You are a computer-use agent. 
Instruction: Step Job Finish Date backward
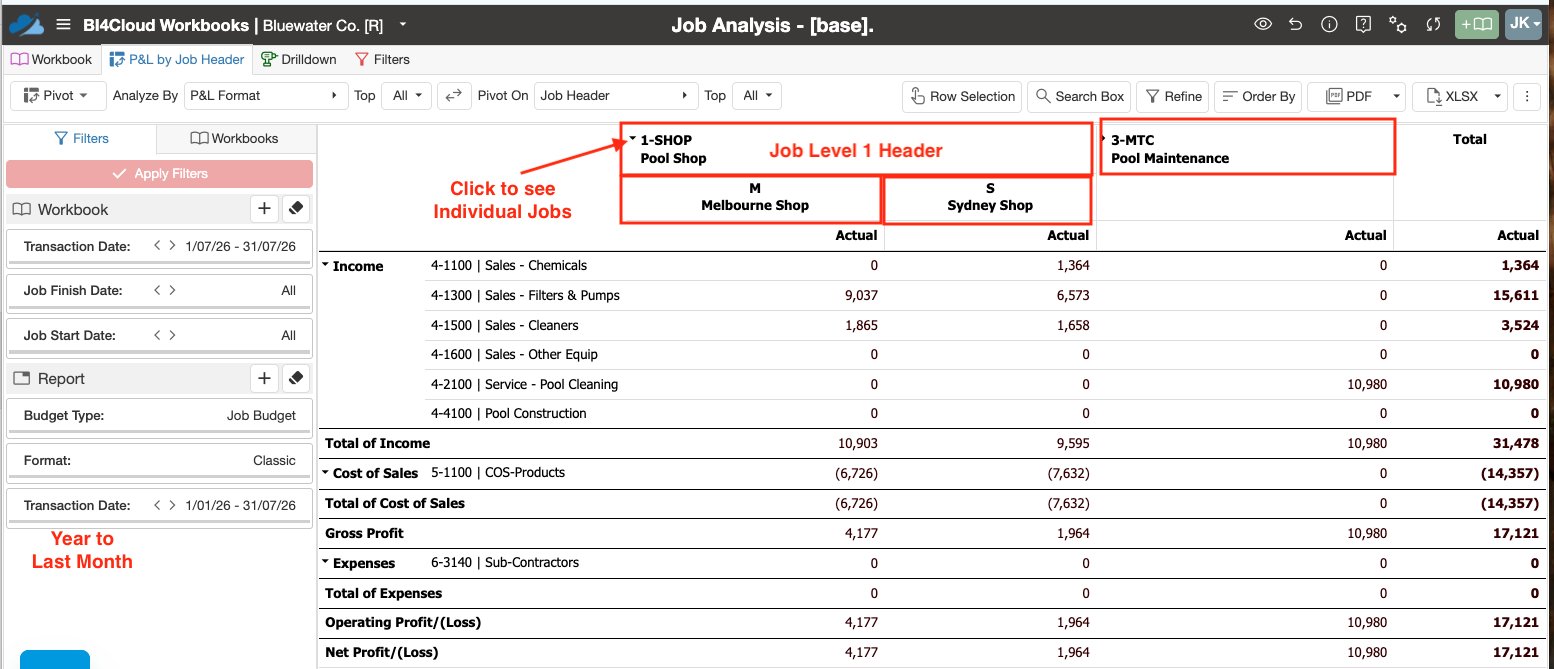157,290
